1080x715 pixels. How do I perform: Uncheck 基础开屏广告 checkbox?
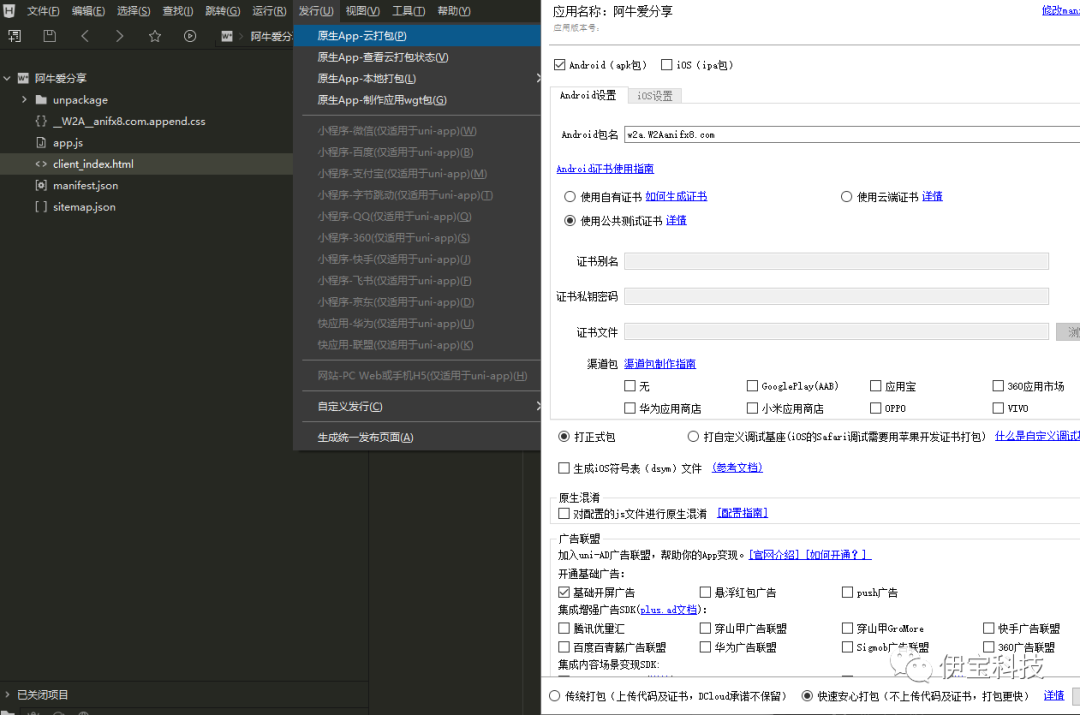point(563,592)
